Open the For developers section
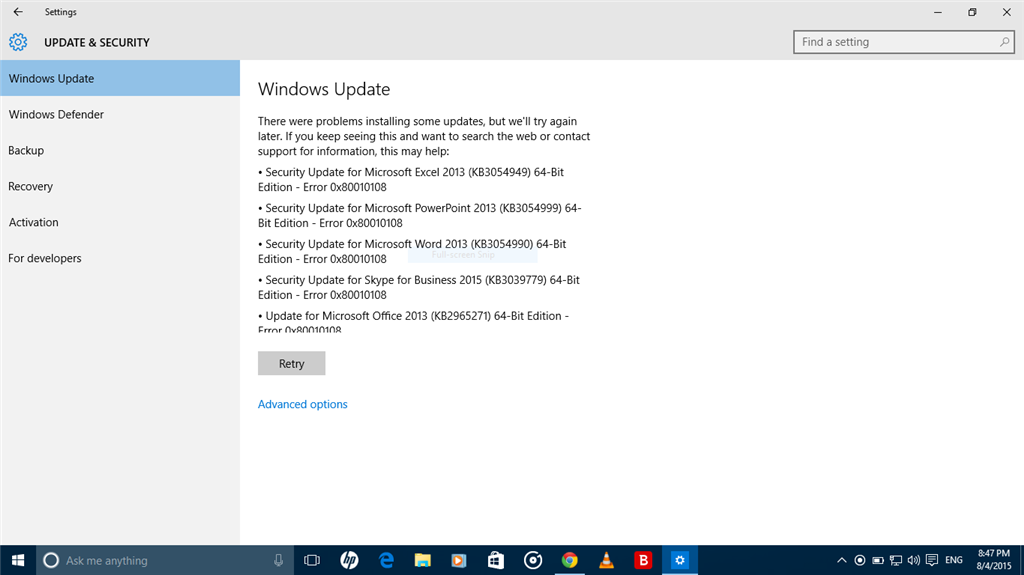 (120, 258)
